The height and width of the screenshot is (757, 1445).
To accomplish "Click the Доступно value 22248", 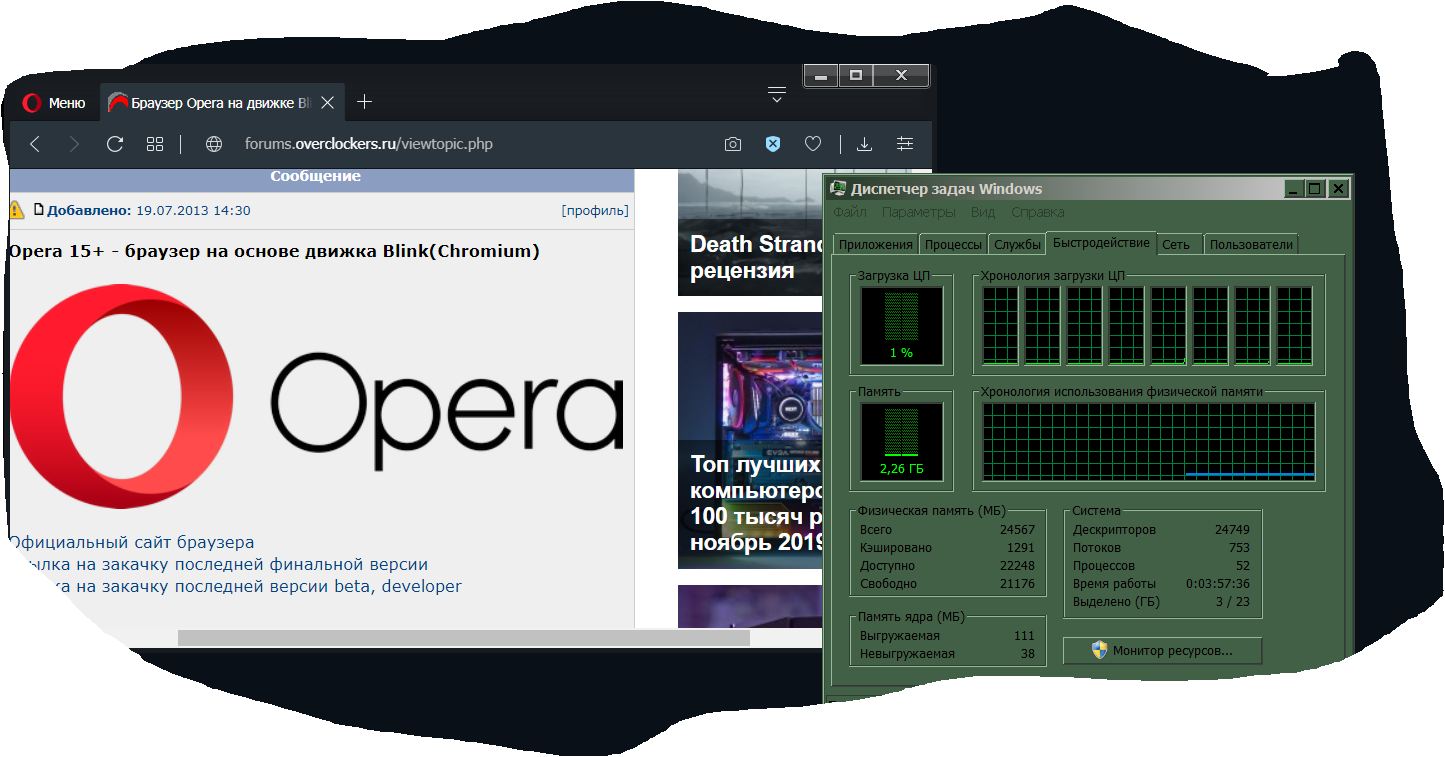I will [1017, 566].
